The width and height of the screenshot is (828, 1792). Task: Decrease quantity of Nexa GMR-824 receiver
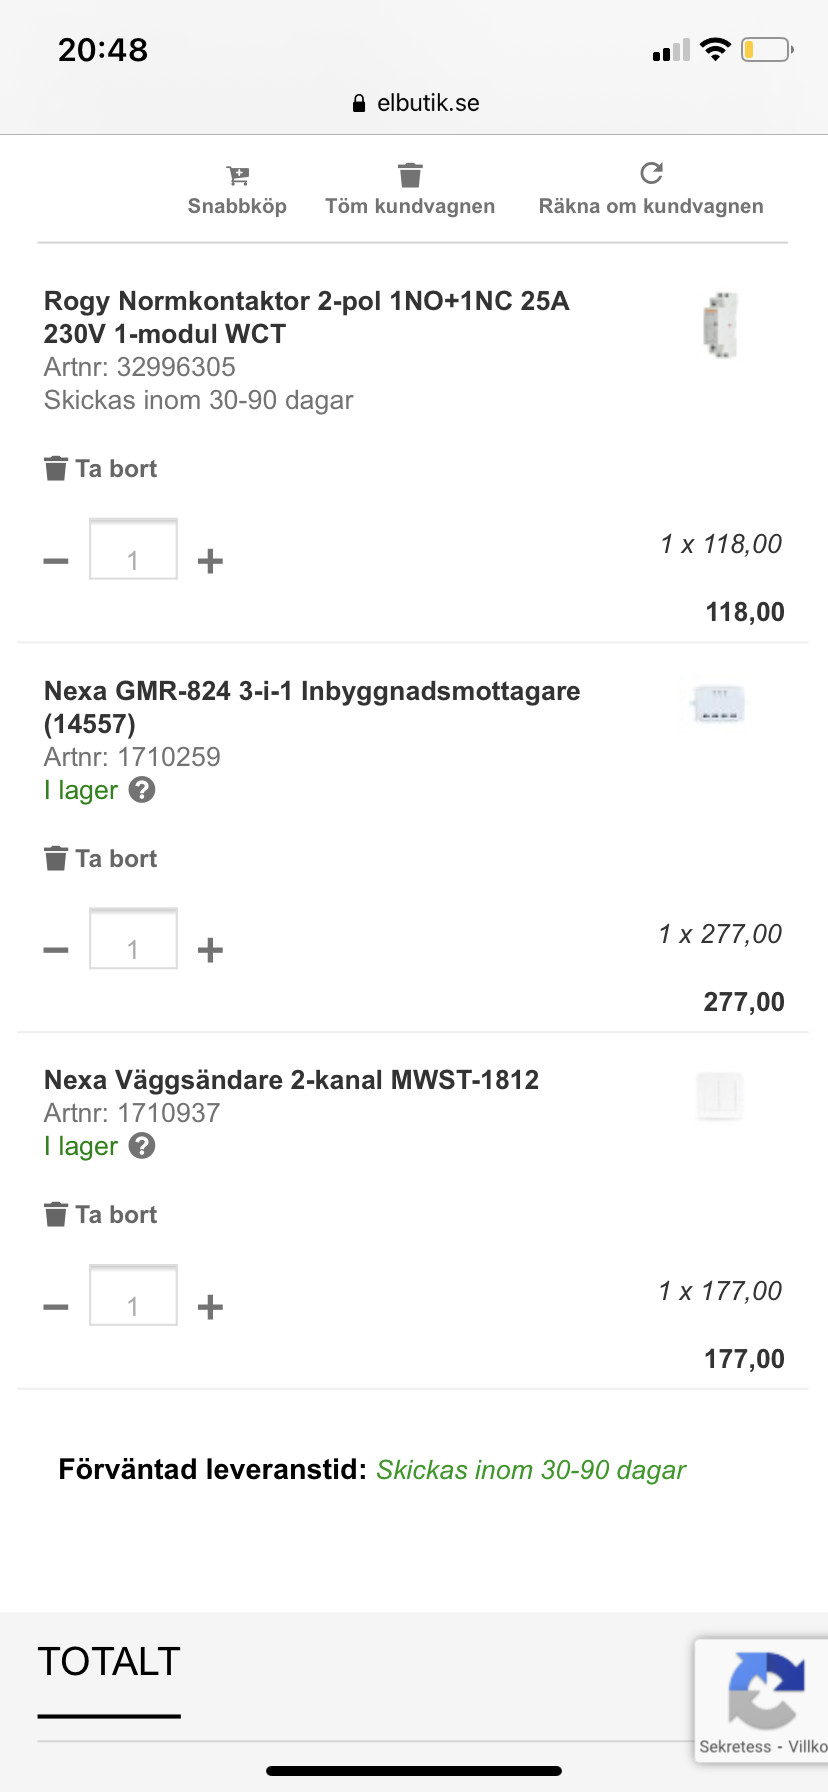(56, 950)
